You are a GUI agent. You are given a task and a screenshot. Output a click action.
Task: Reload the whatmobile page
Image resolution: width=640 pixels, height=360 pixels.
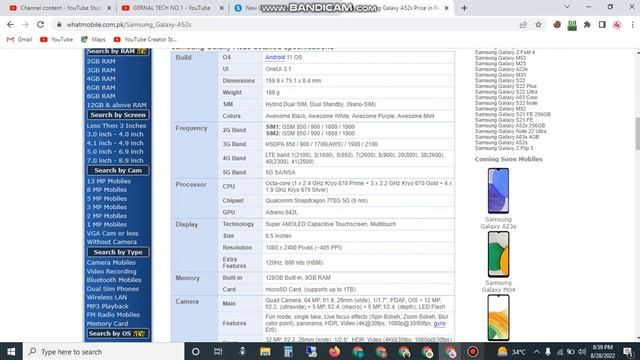point(40,24)
